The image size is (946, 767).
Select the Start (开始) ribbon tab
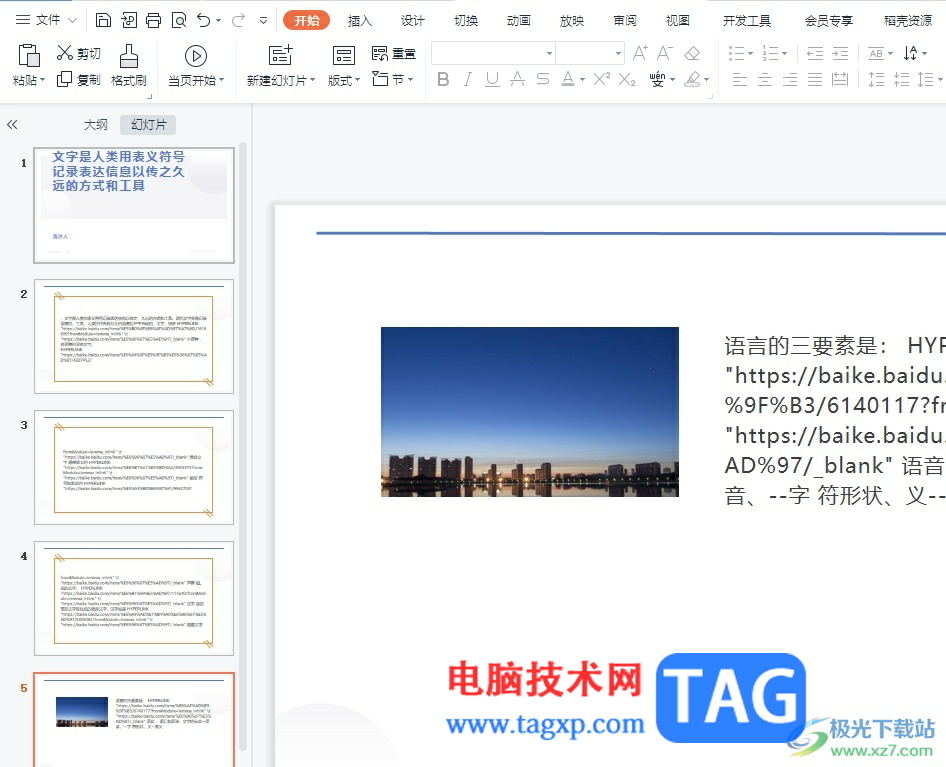(306, 21)
